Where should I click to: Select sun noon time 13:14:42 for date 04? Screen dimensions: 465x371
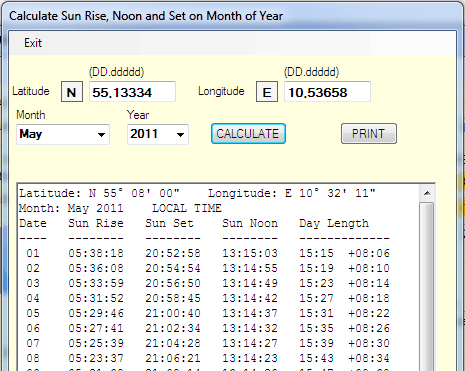tap(250, 298)
